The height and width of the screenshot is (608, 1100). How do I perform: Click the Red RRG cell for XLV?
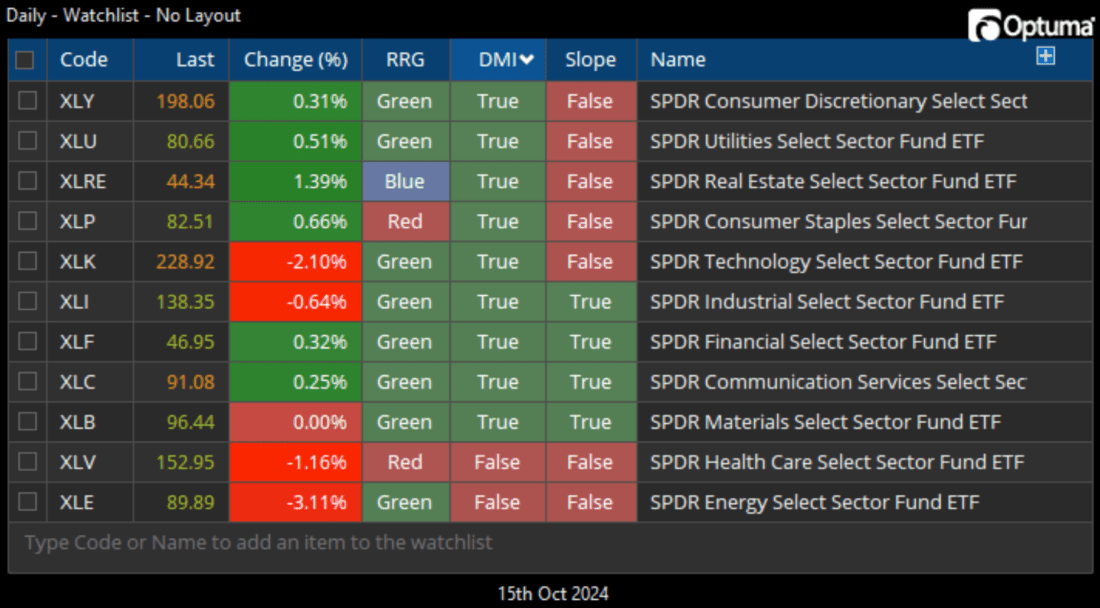(405, 461)
